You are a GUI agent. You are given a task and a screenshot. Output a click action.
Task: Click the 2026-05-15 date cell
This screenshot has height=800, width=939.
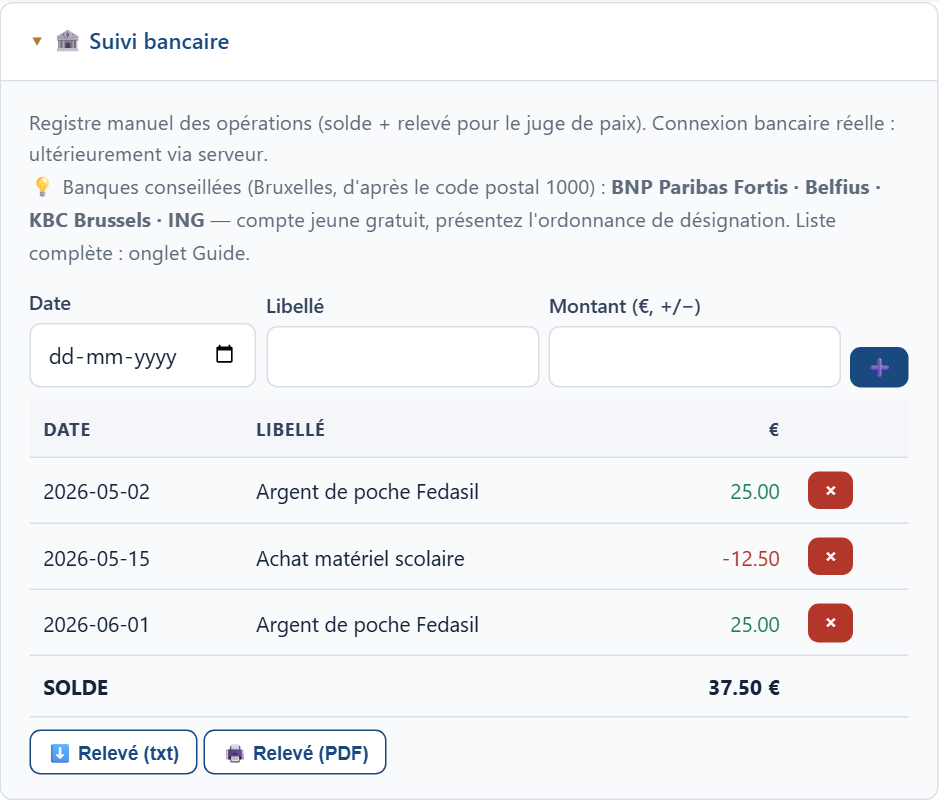pos(96,559)
